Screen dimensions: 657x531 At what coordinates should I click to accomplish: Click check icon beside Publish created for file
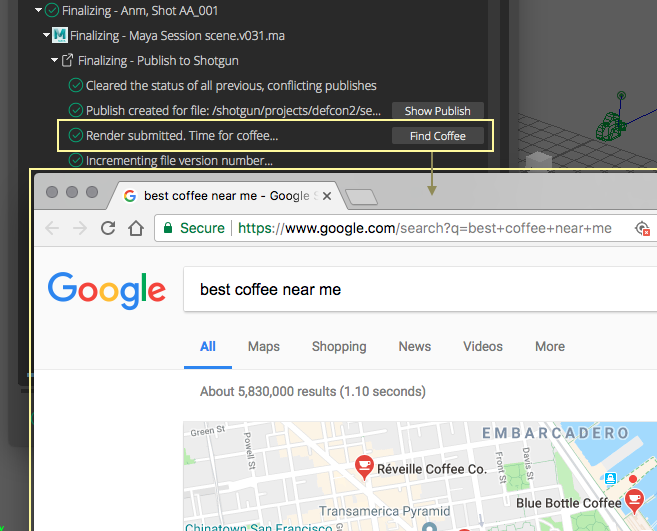pyautogui.click(x=75, y=111)
